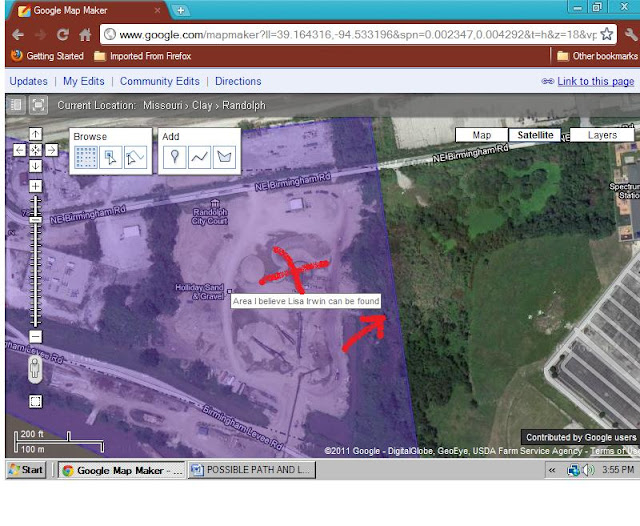Toggle the side panel icon in map header
640x526 pixels.
16,105
